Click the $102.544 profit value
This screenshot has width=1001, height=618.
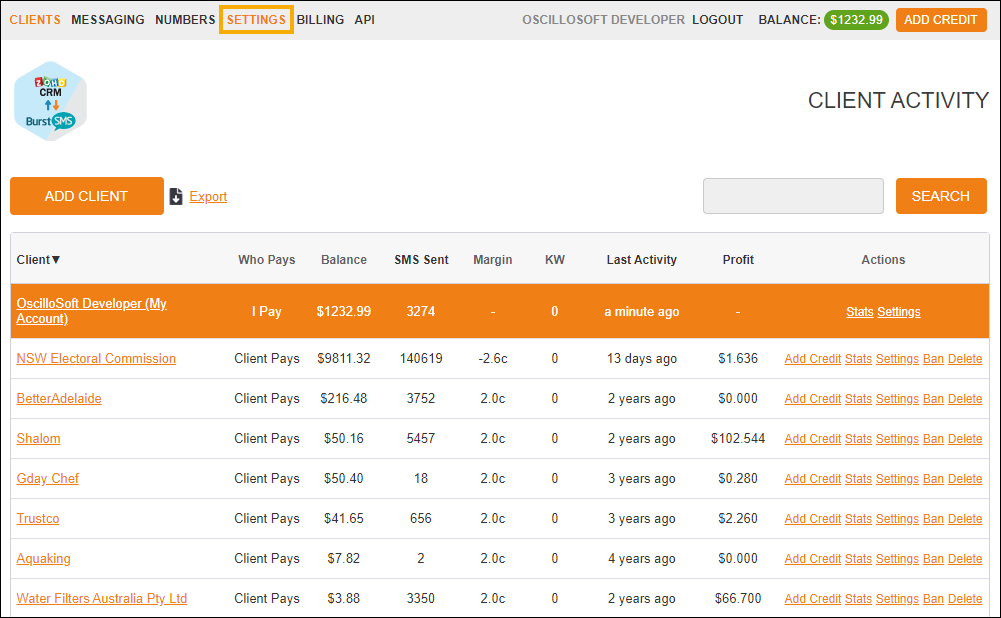coord(738,439)
